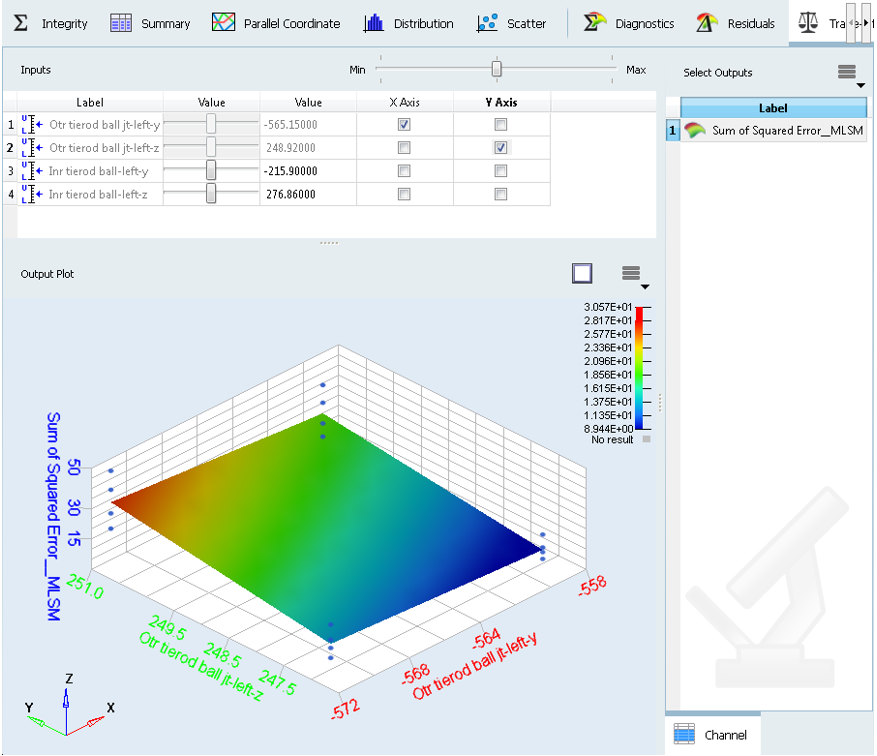
Task: Click Otr tierod ball jt-left-y label
Action: pos(105,125)
